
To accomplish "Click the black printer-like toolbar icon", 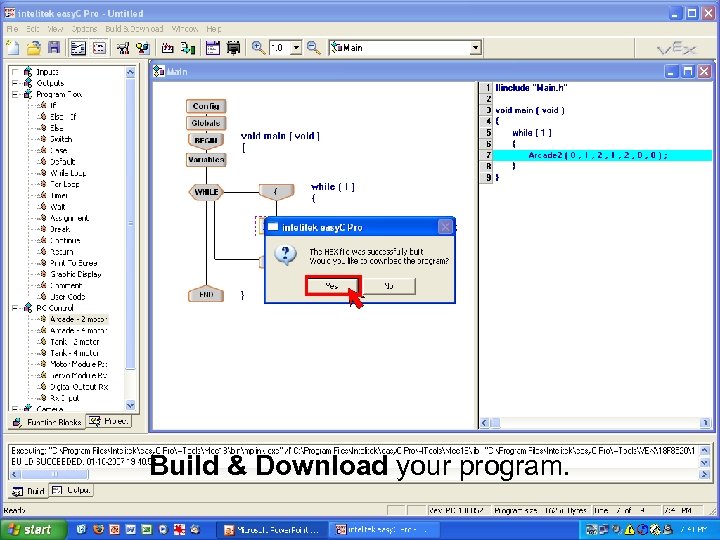I will (x=233, y=48).
